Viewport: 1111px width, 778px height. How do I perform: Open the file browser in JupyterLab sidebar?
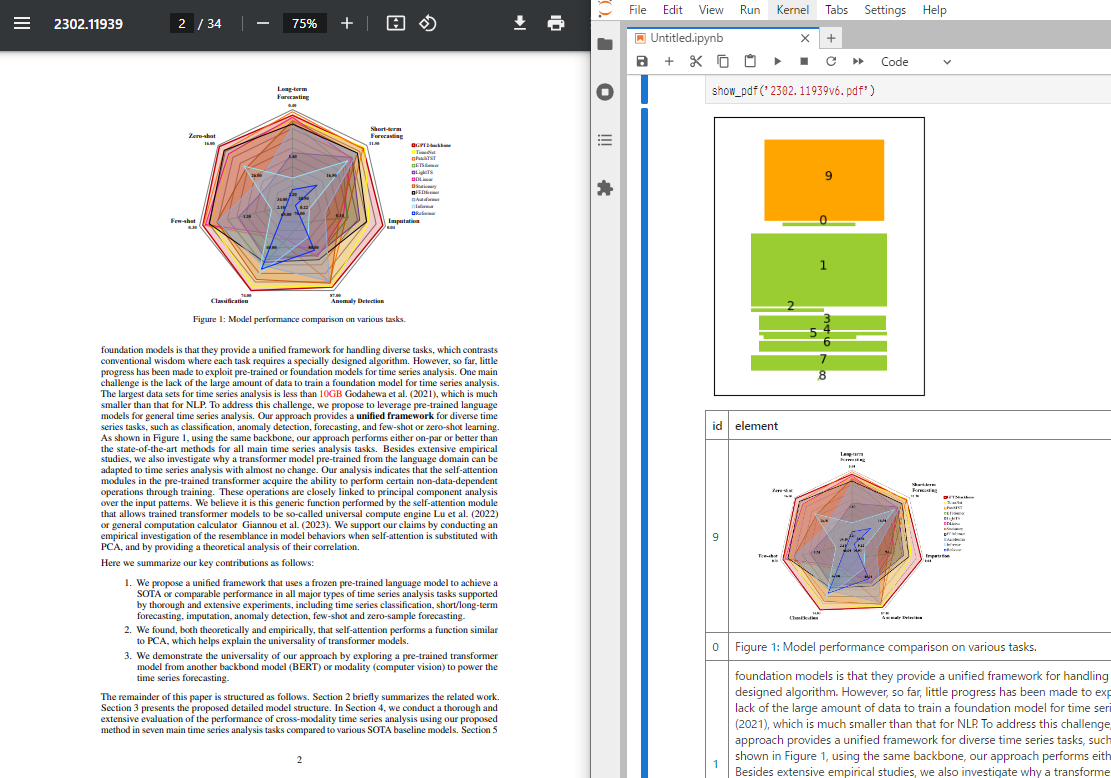coord(605,44)
